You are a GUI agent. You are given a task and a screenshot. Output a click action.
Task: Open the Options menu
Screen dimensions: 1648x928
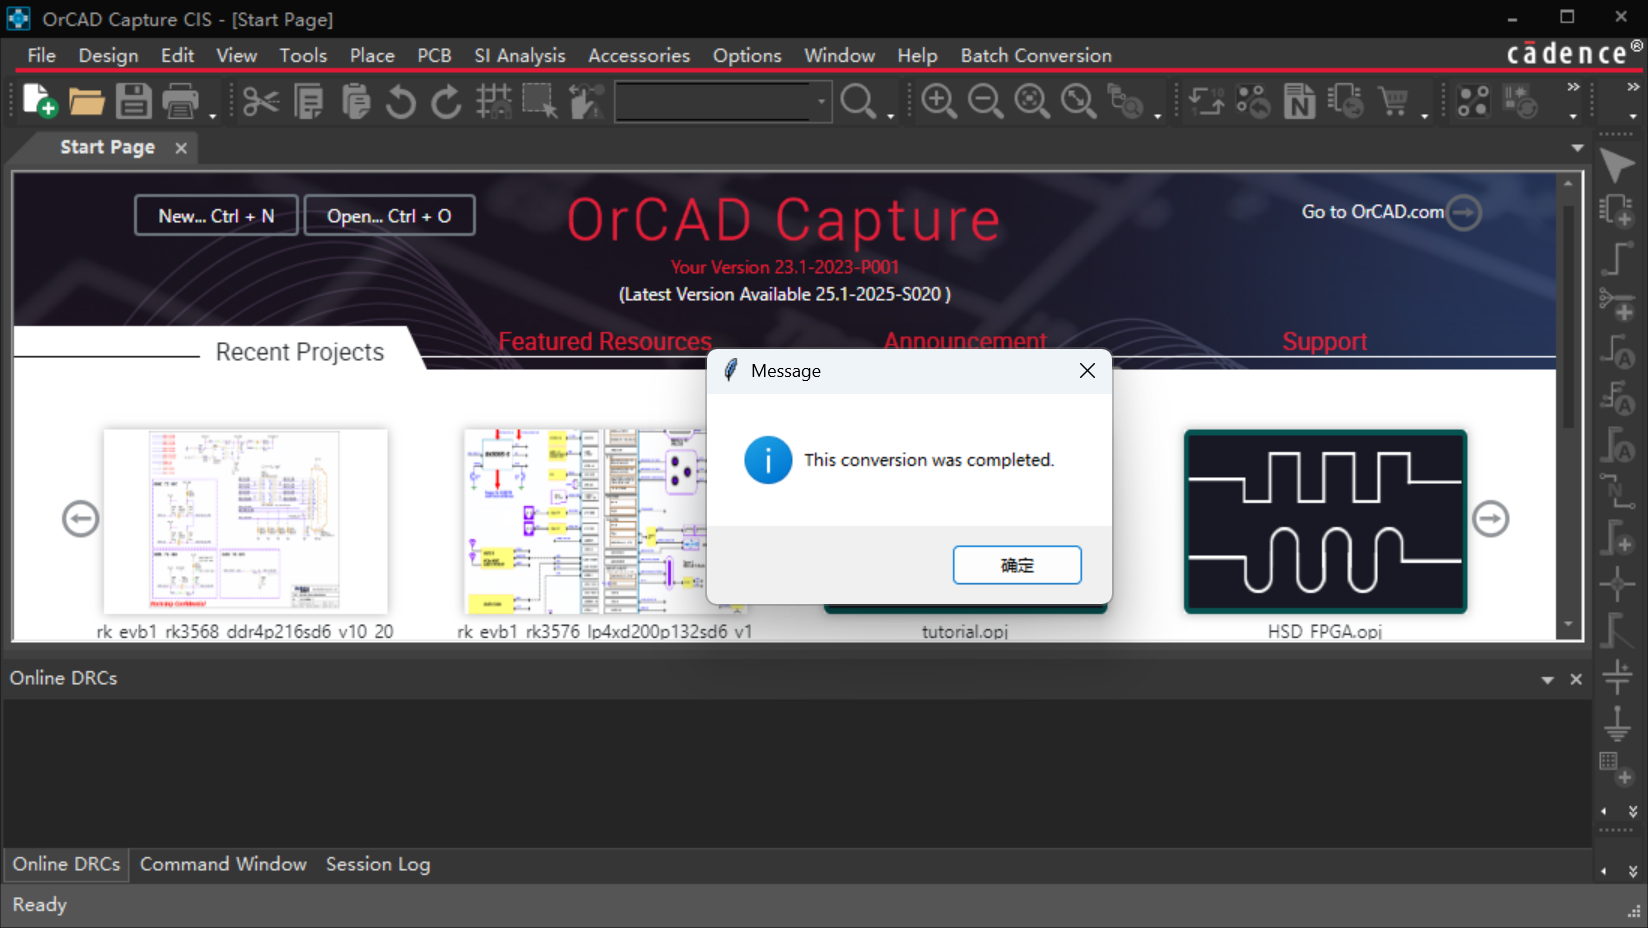pos(747,56)
